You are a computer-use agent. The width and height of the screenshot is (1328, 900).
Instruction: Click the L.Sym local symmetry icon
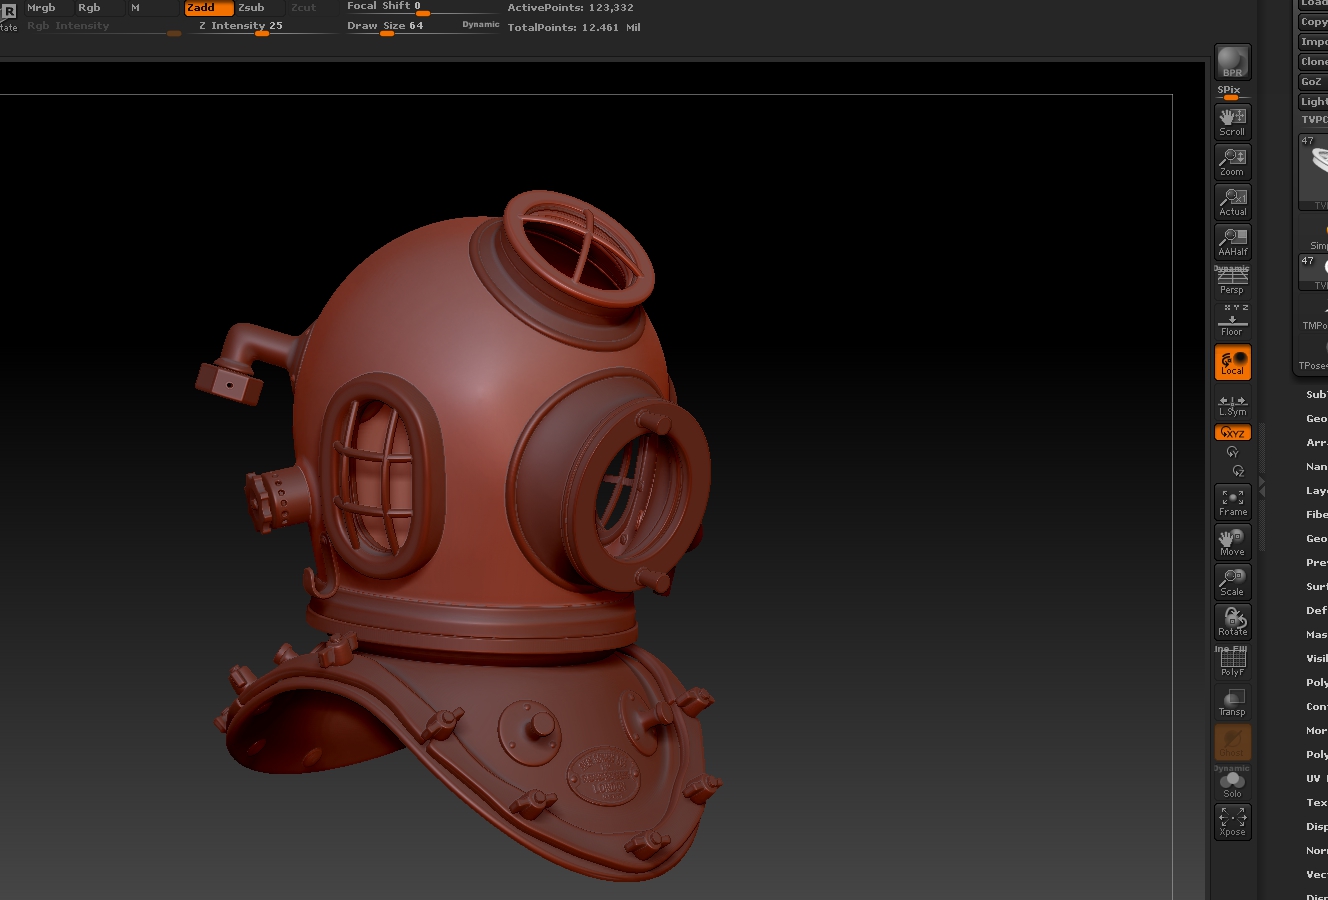(1232, 404)
